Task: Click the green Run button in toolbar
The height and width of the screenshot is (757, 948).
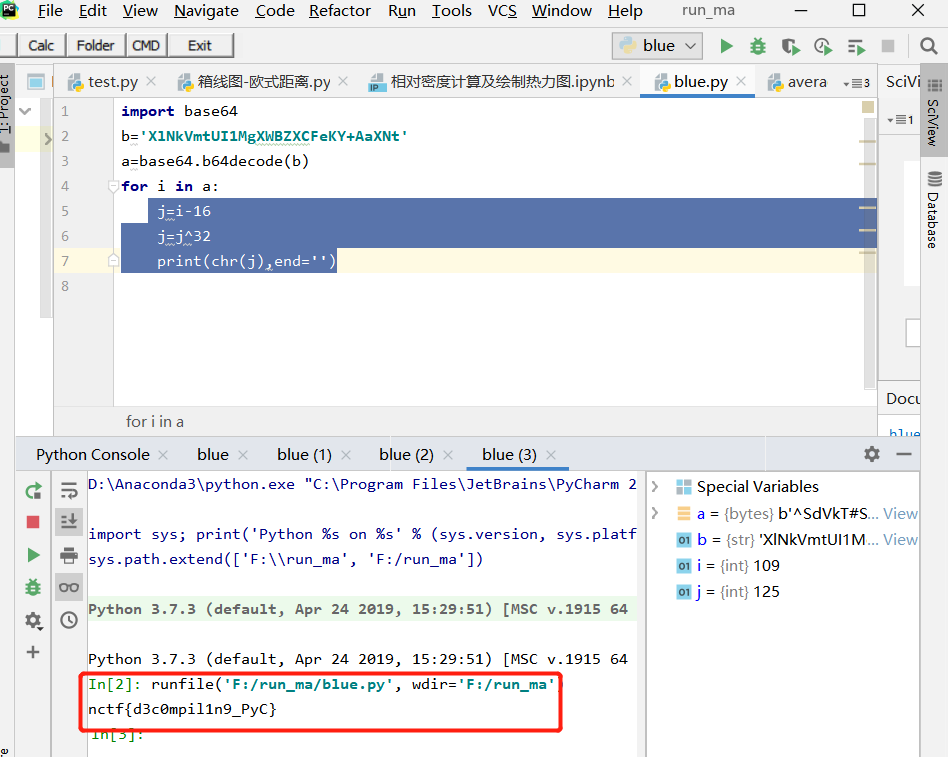Action: [x=726, y=46]
